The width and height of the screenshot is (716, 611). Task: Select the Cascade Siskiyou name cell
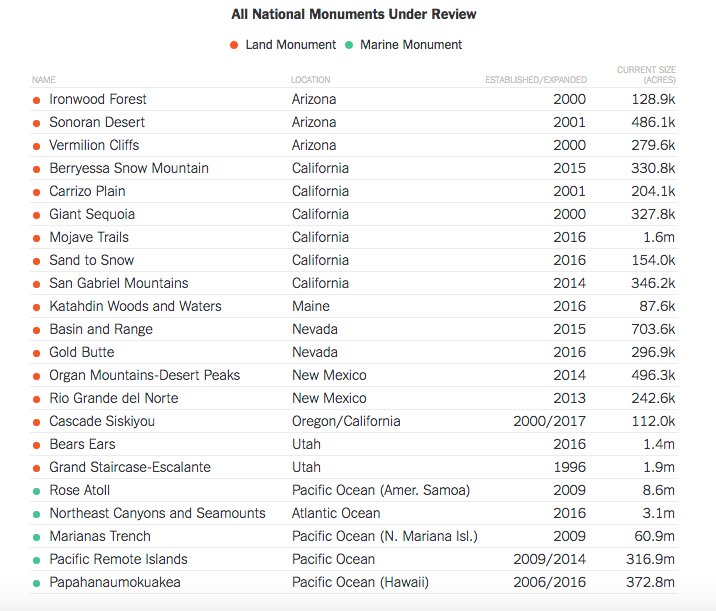click(x=102, y=421)
